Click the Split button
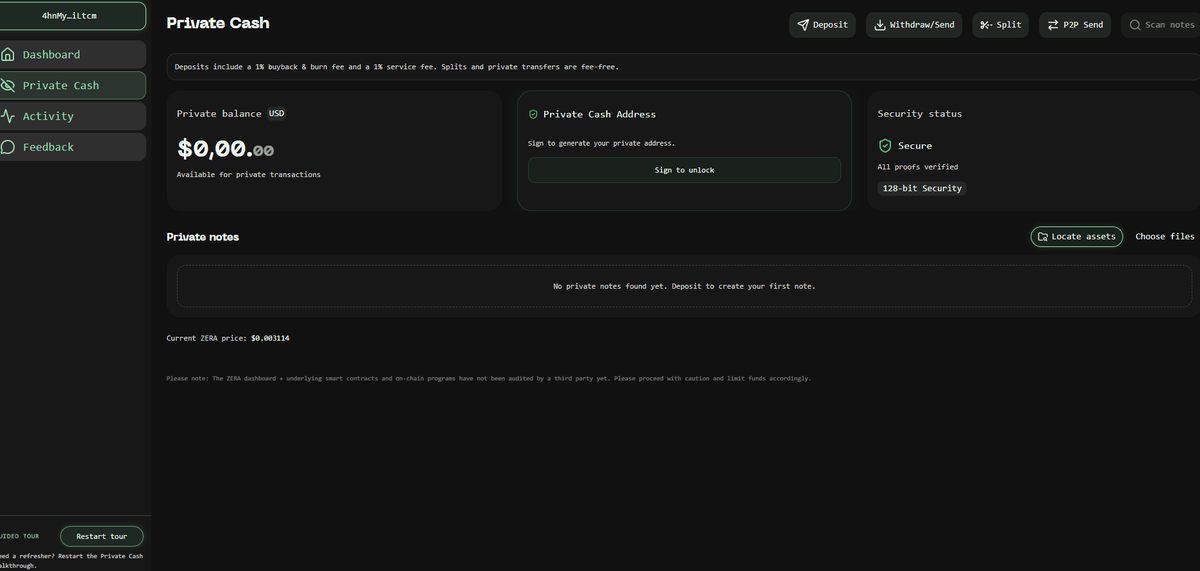This screenshot has height=571, width=1200. coord(1000,25)
